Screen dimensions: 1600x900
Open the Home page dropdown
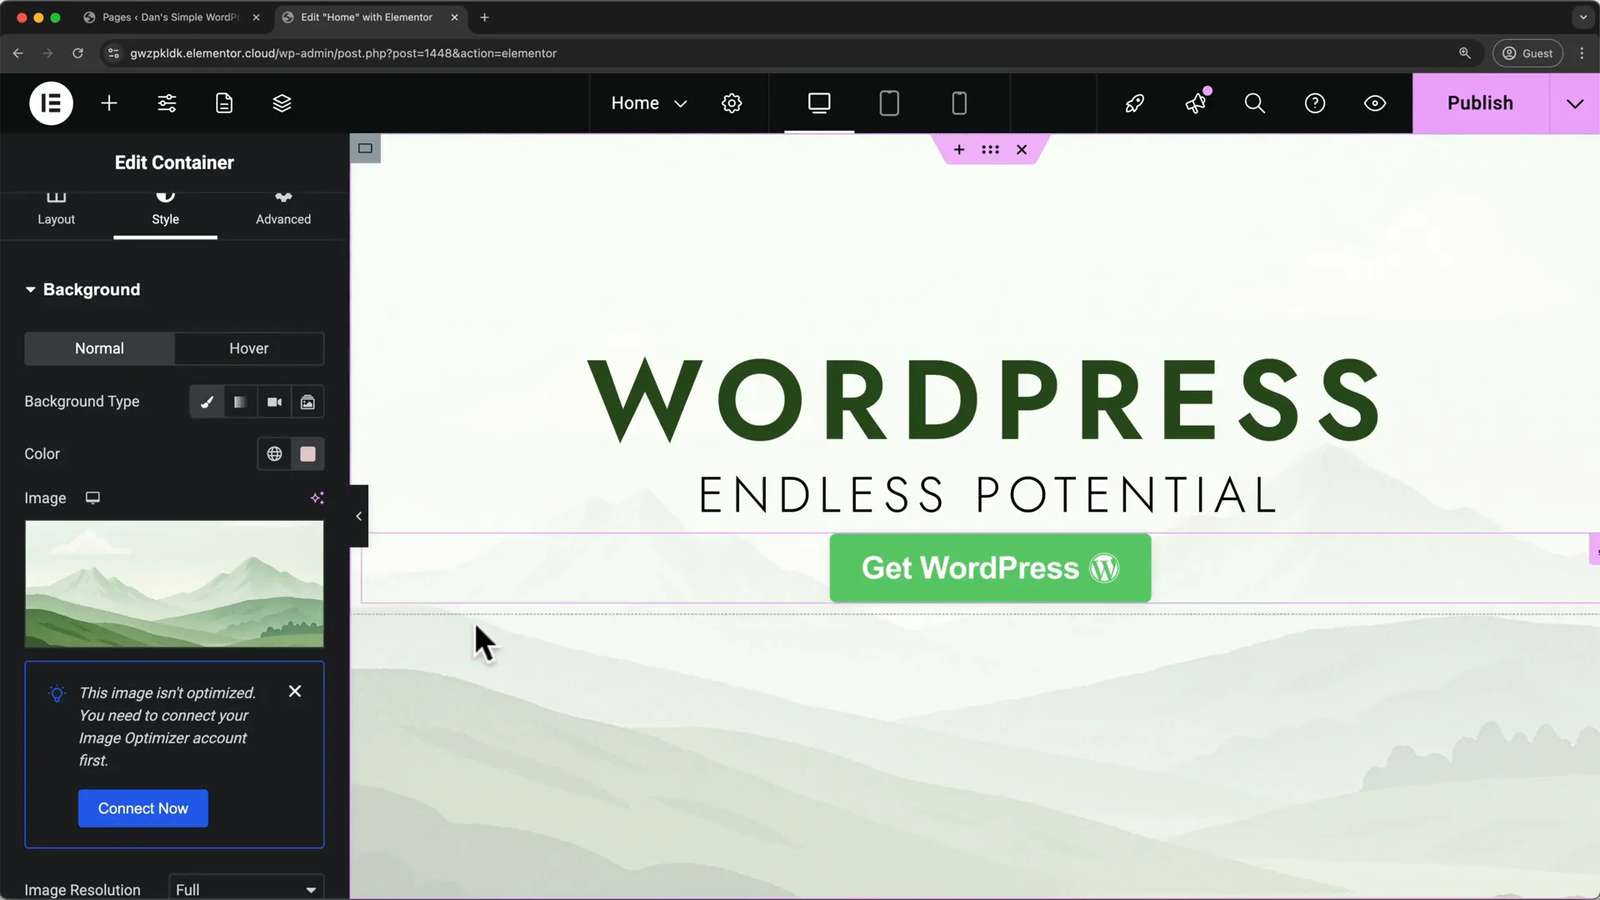[649, 103]
